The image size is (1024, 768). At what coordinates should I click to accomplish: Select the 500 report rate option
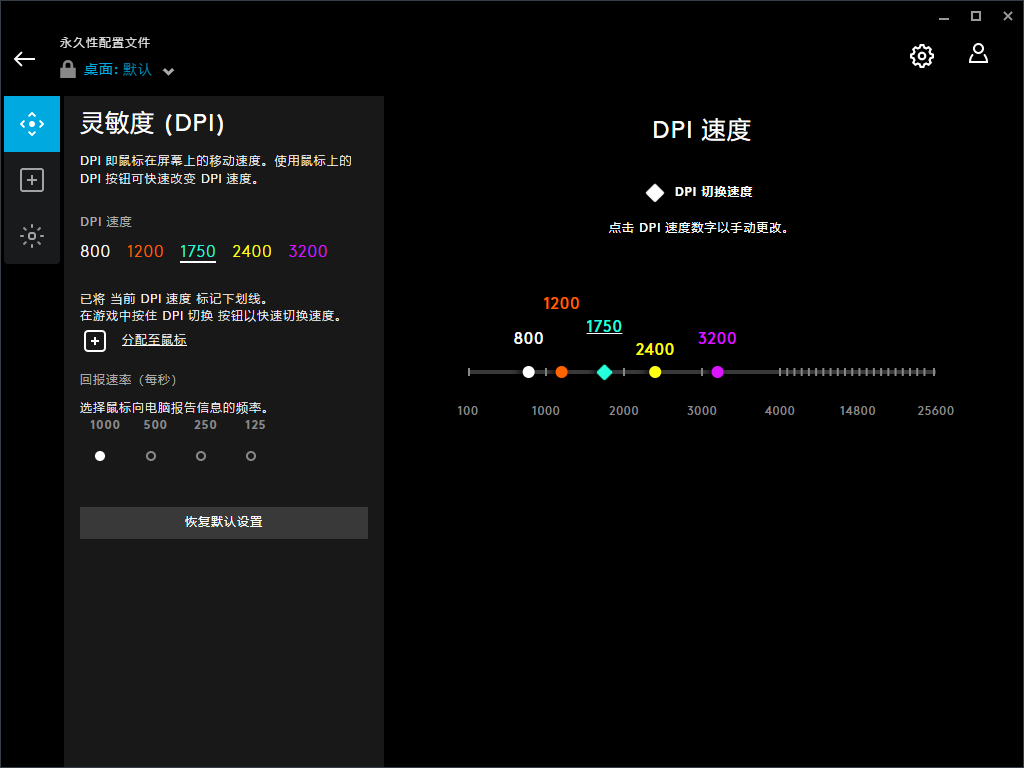pyautogui.click(x=151, y=456)
